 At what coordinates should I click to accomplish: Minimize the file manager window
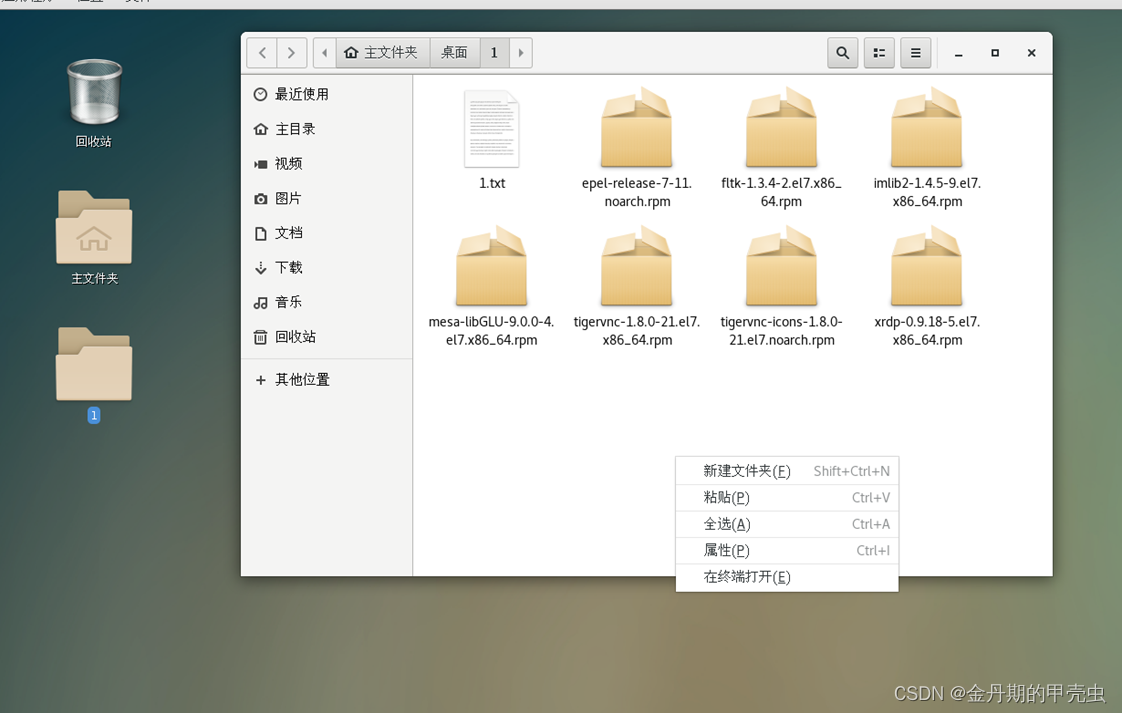click(958, 53)
